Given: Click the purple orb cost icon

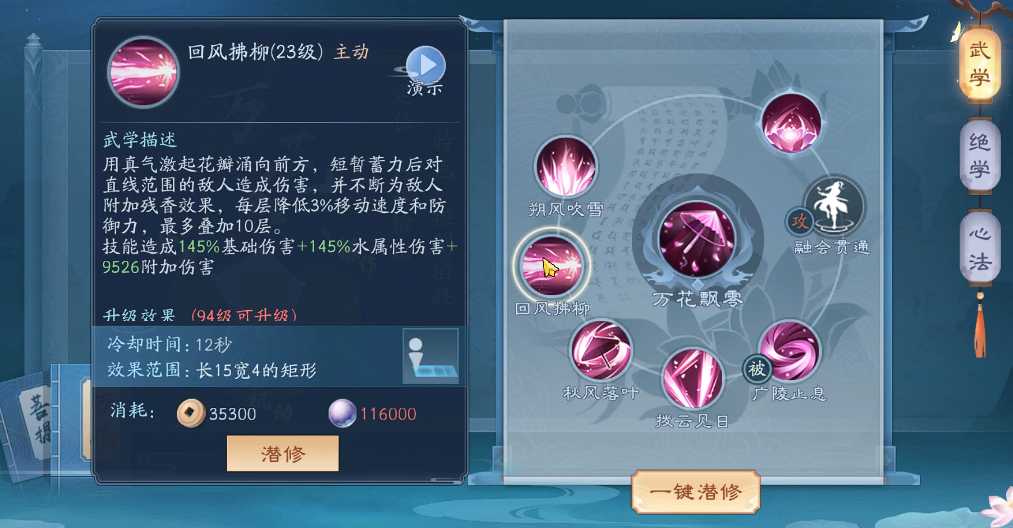Looking at the screenshot, I should point(342,414).
